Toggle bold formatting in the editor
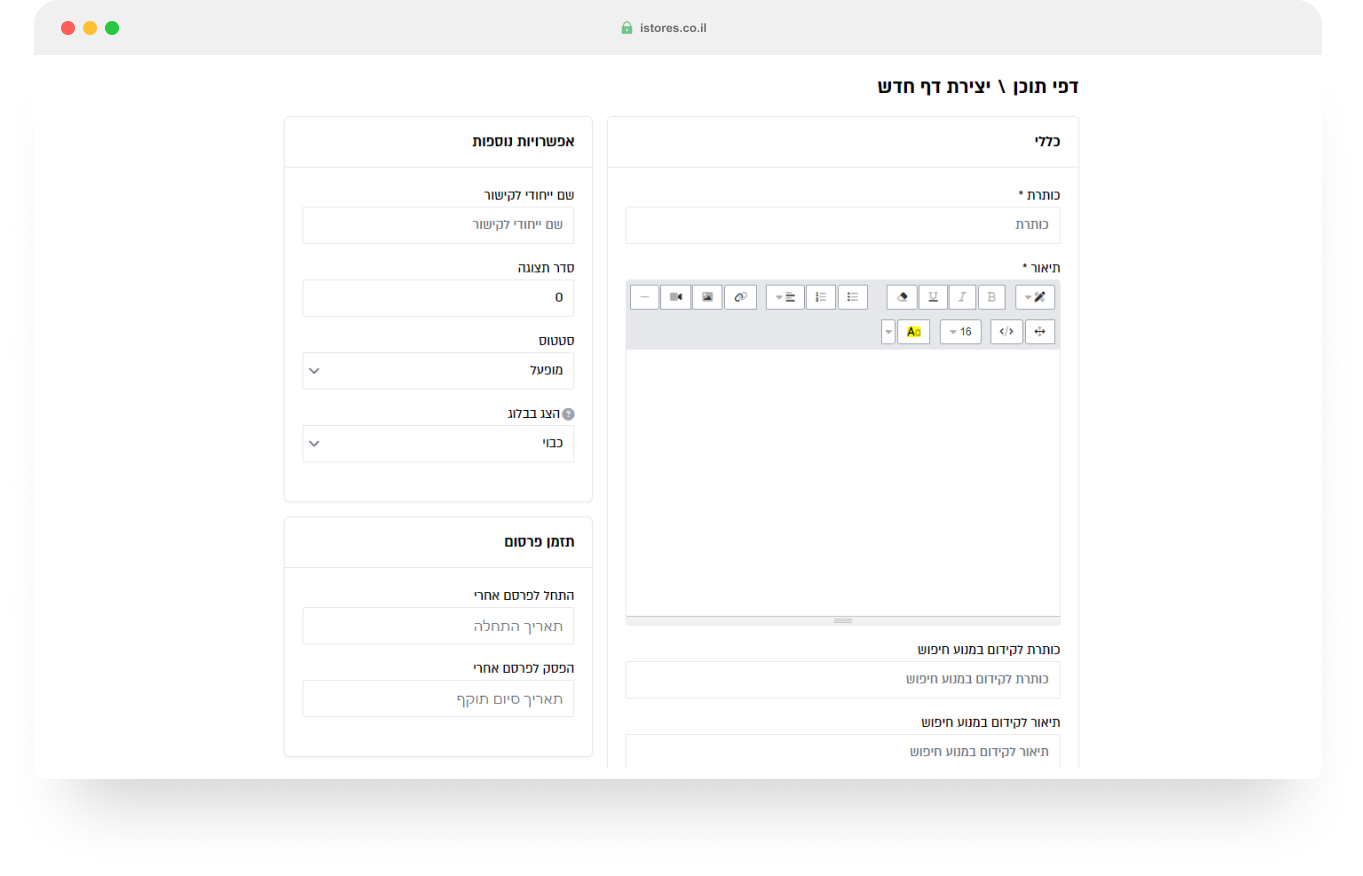 pos(991,297)
